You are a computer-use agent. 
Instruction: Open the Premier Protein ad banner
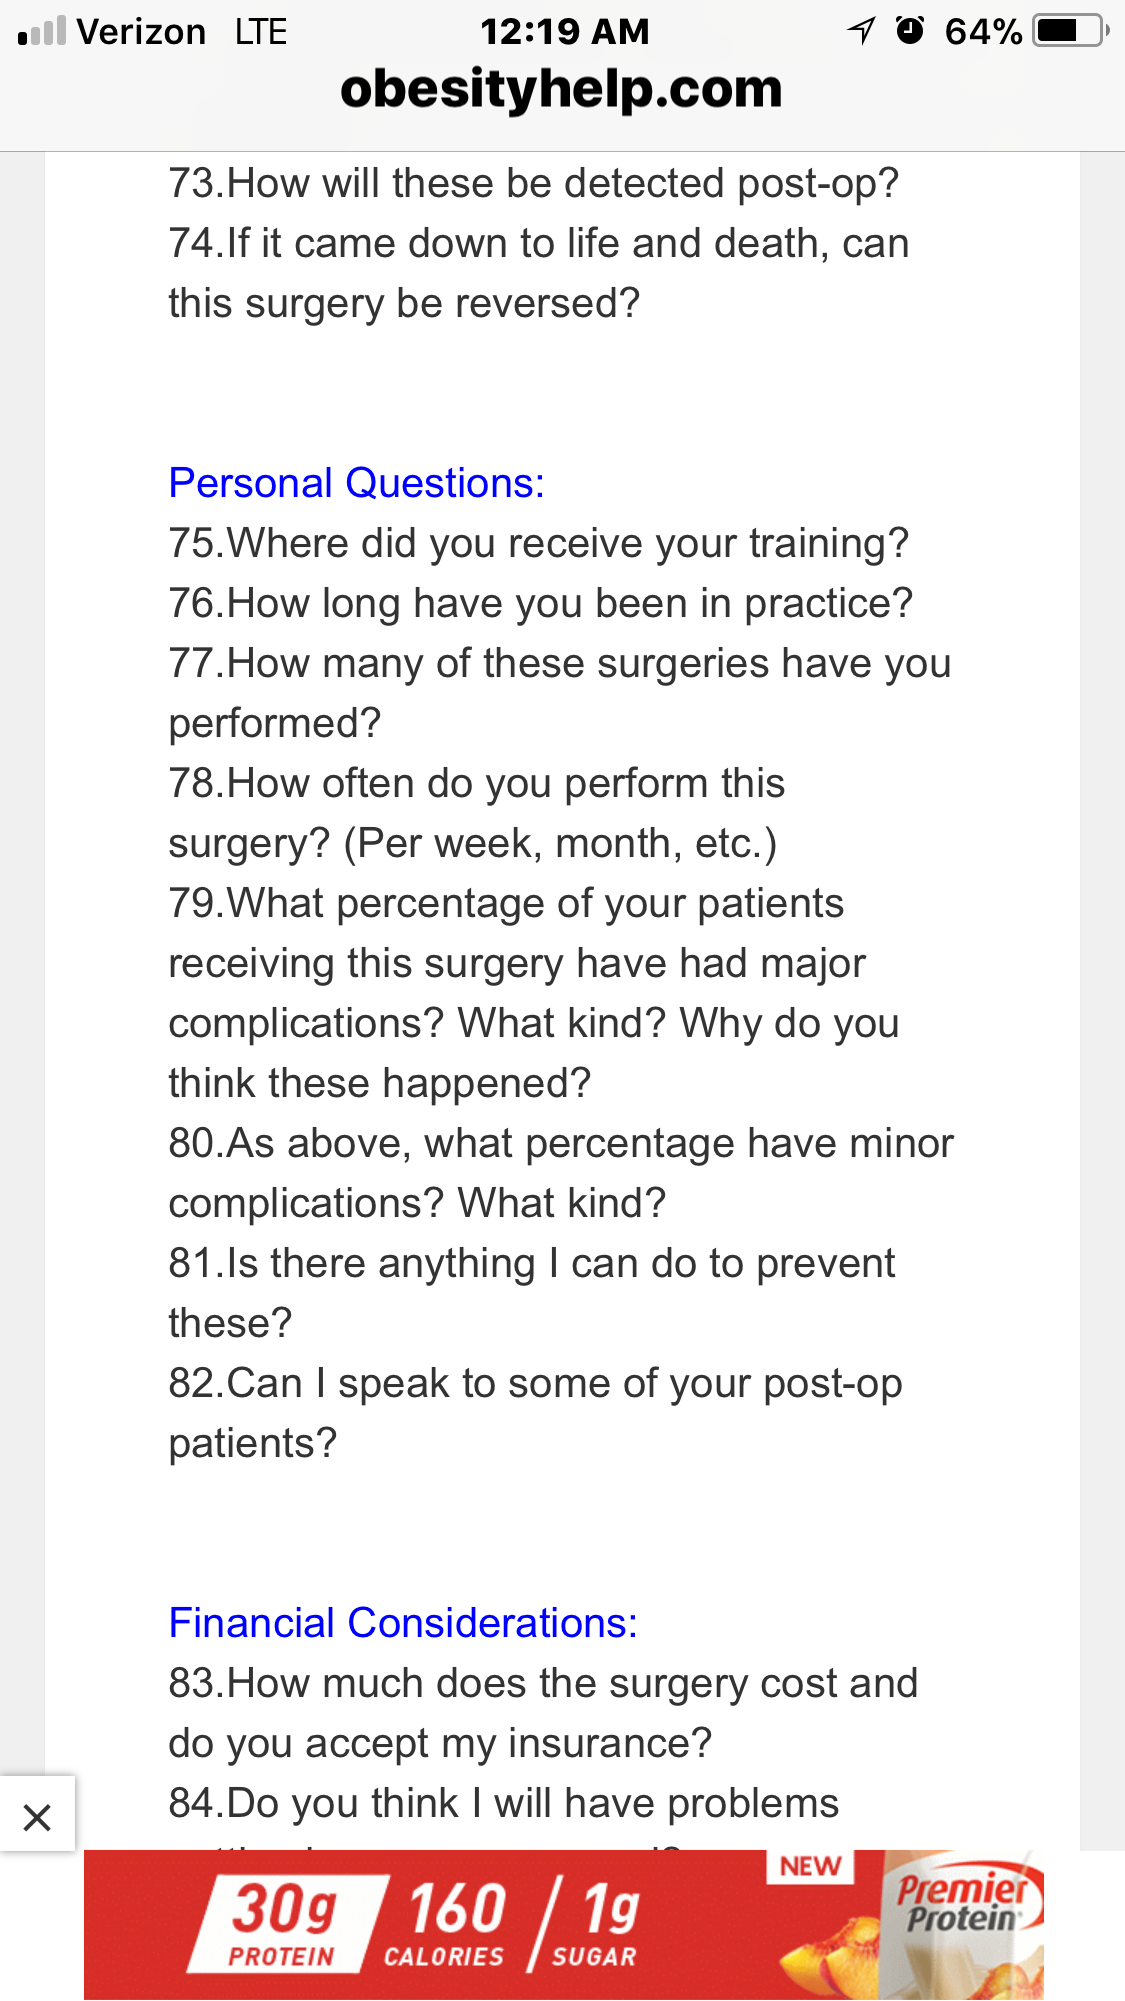pyautogui.click(x=564, y=1925)
